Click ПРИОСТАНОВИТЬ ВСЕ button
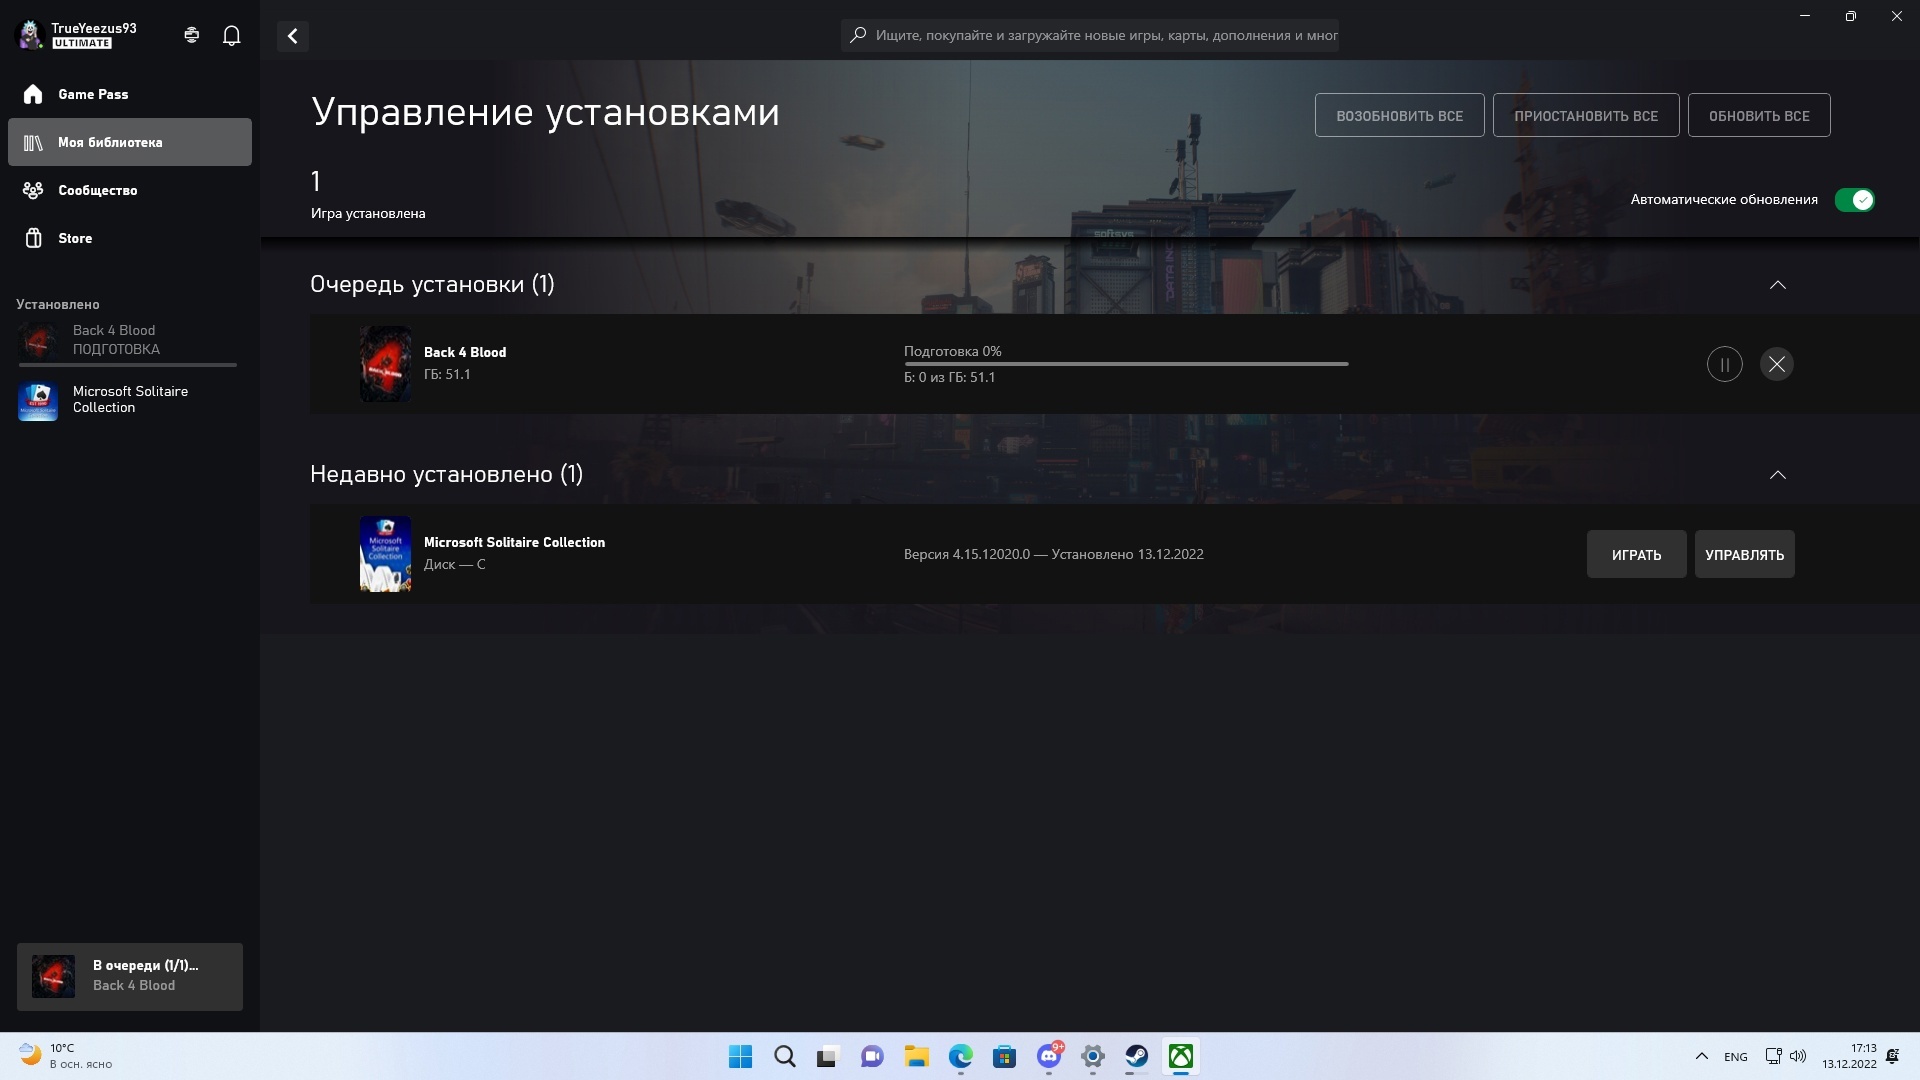 (1585, 115)
